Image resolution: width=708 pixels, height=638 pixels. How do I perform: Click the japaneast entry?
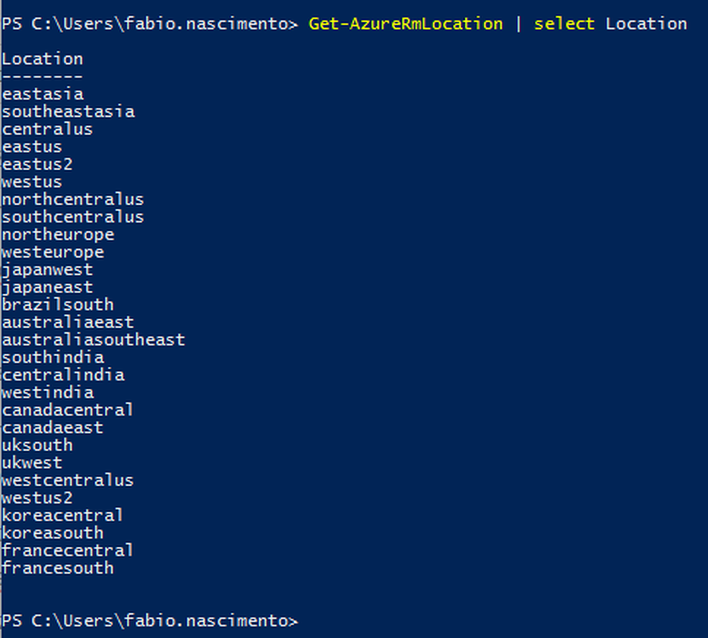47,287
